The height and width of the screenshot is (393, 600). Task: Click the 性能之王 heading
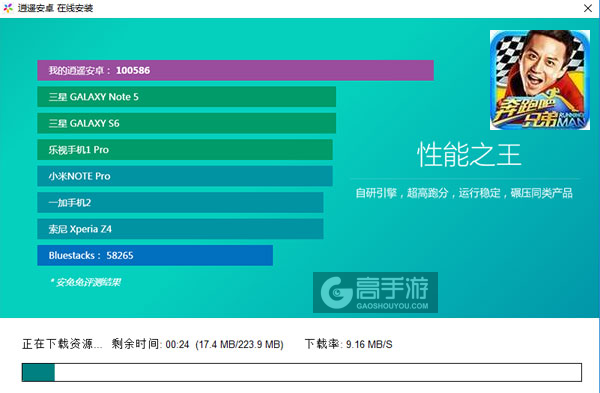click(469, 155)
